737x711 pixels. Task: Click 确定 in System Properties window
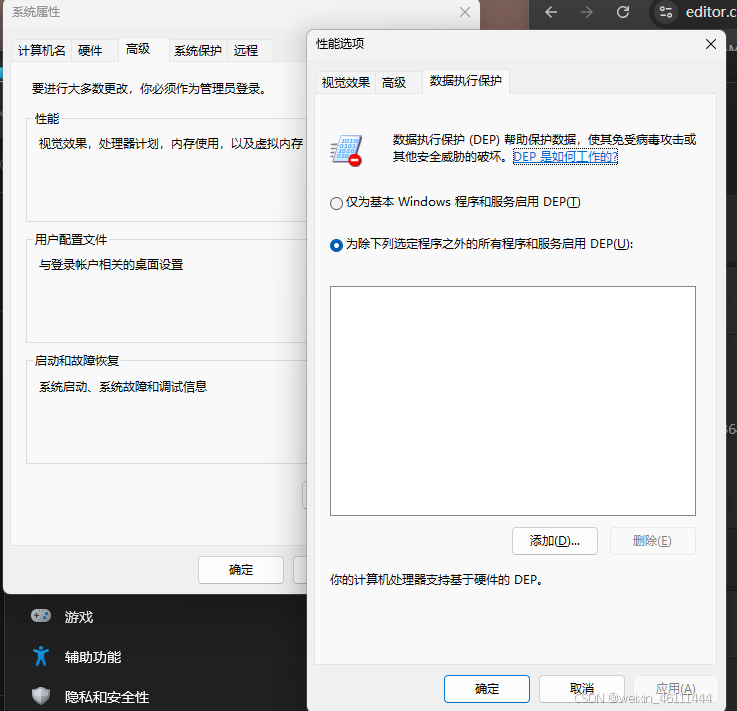[x=241, y=570]
